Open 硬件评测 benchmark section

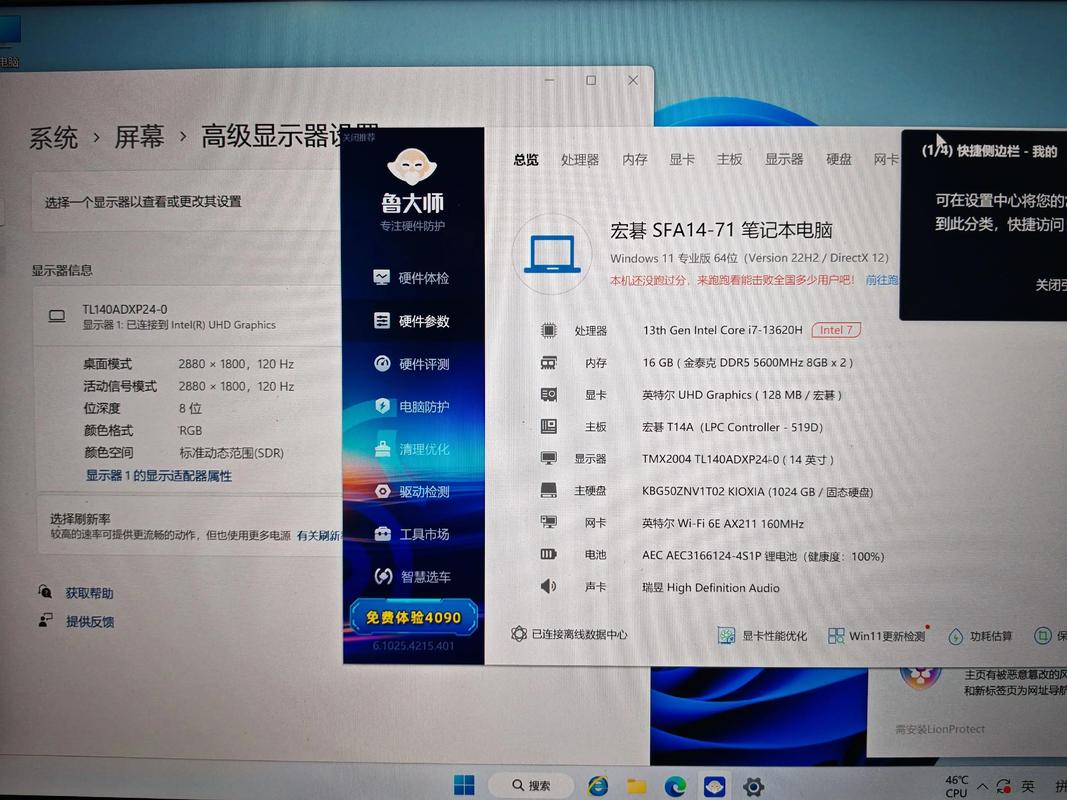pos(411,364)
